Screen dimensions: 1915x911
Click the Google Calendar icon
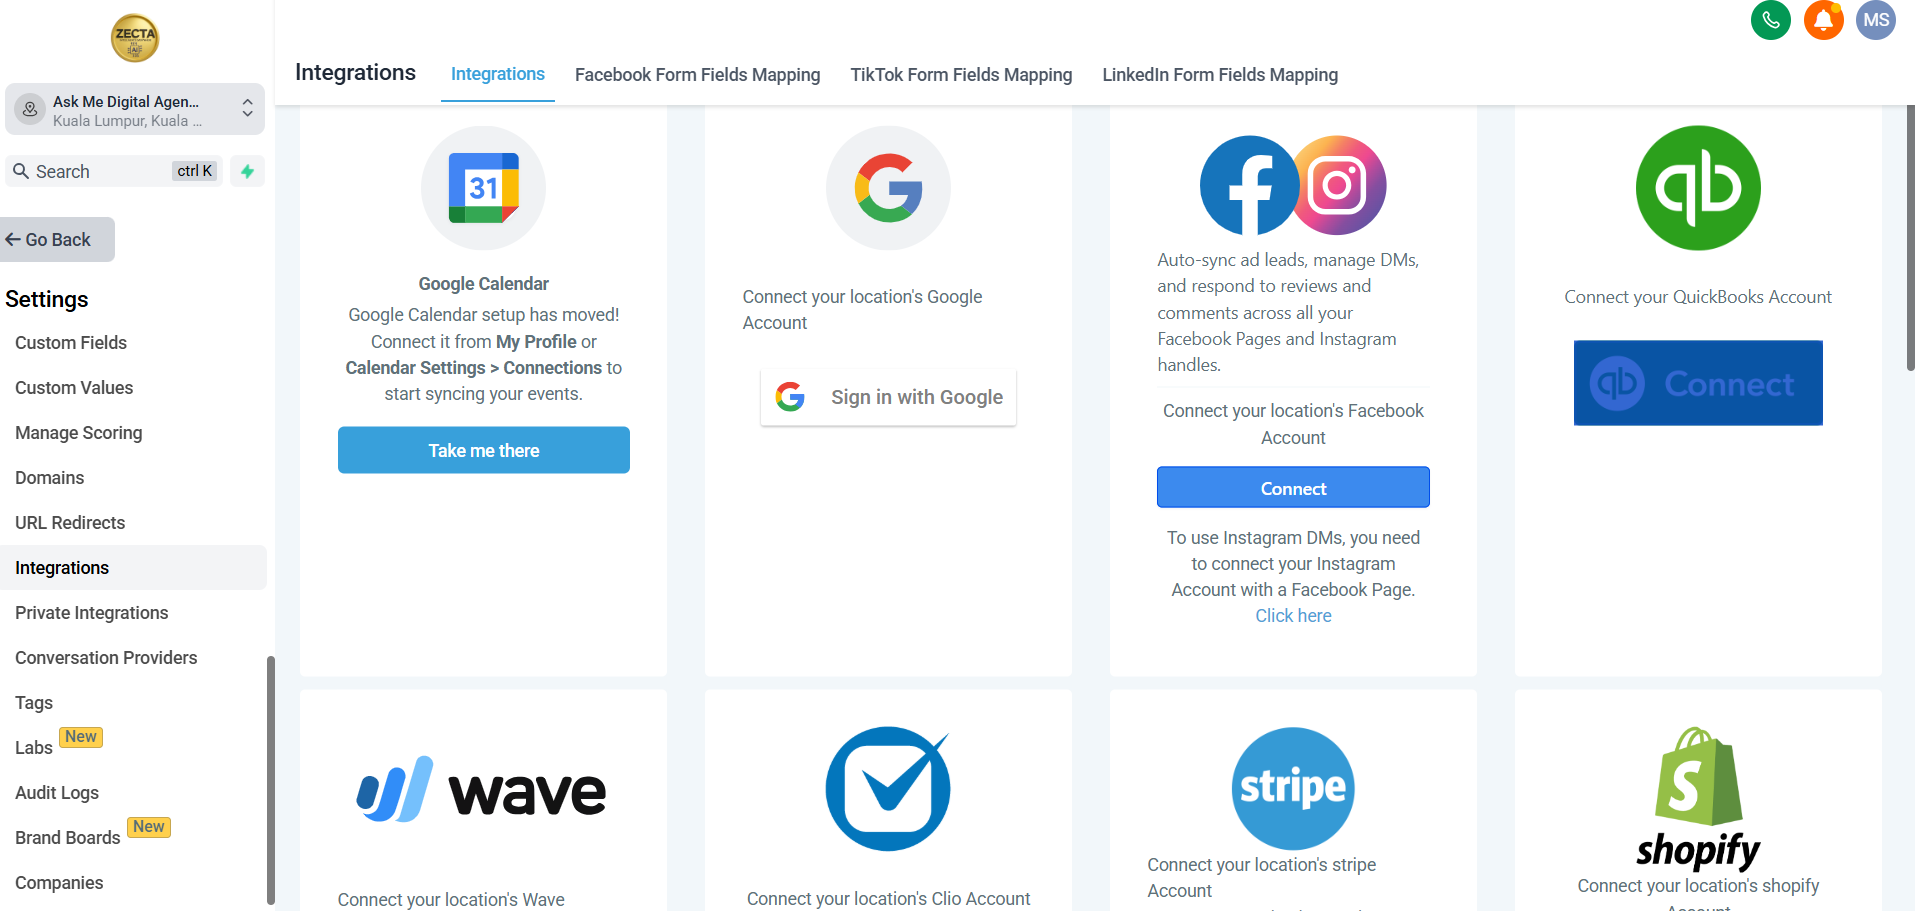[483, 188]
